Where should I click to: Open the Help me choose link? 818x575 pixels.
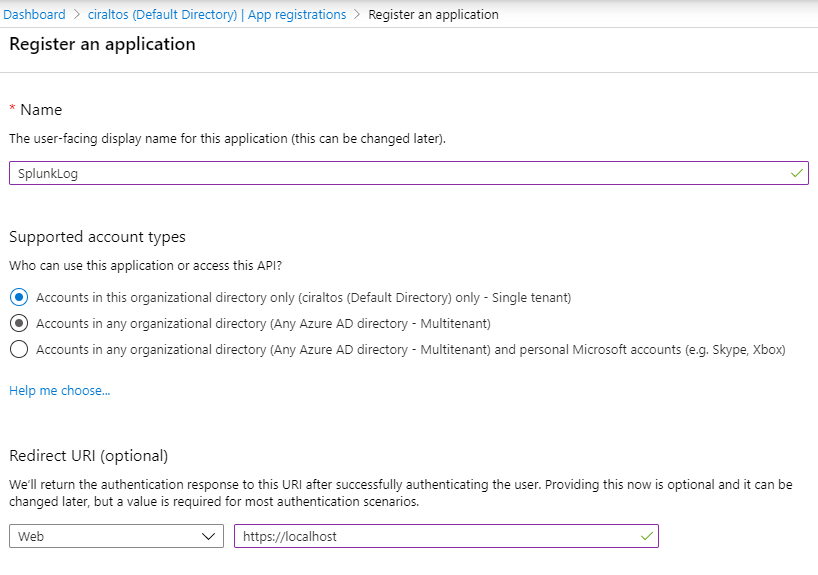click(59, 390)
